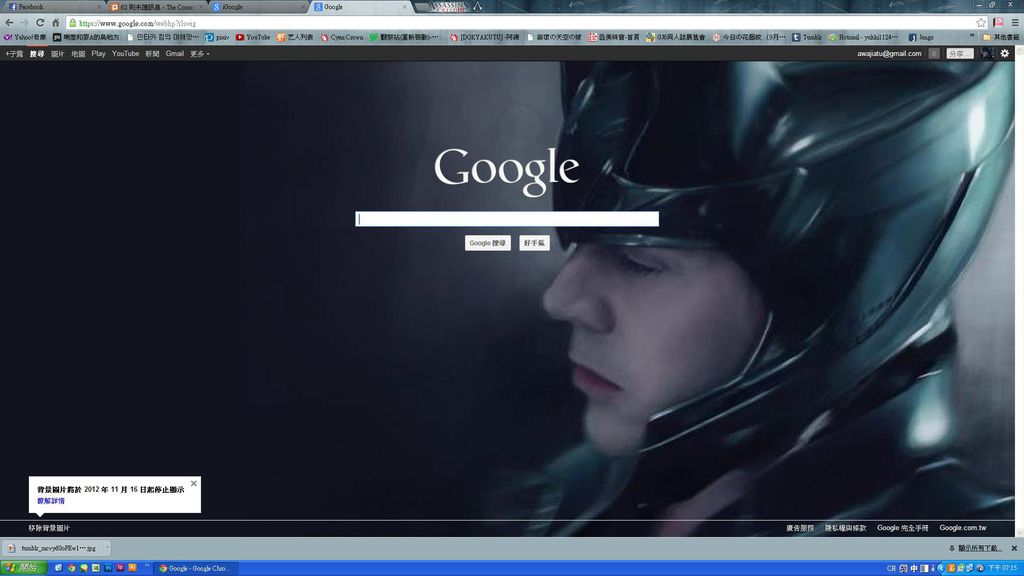Open the Hotmail bookmark
Viewport: 1024px width, 576px height.
tap(863, 37)
